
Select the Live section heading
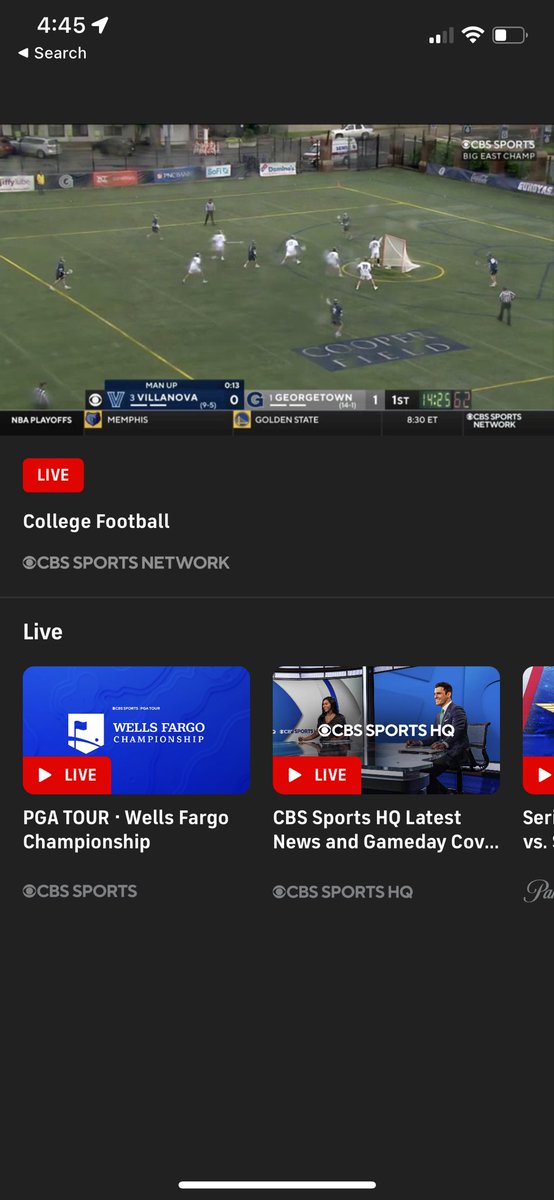[x=43, y=632]
